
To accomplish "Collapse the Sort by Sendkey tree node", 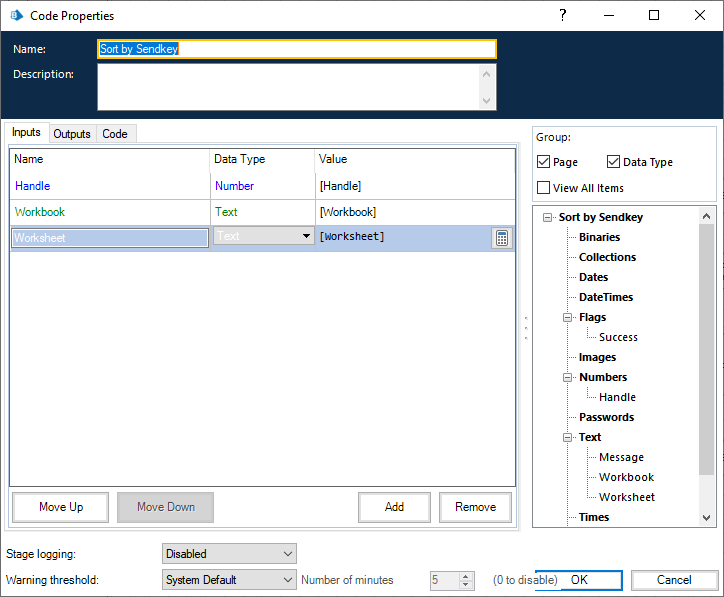I will pyautogui.click(x=547, y=218).
